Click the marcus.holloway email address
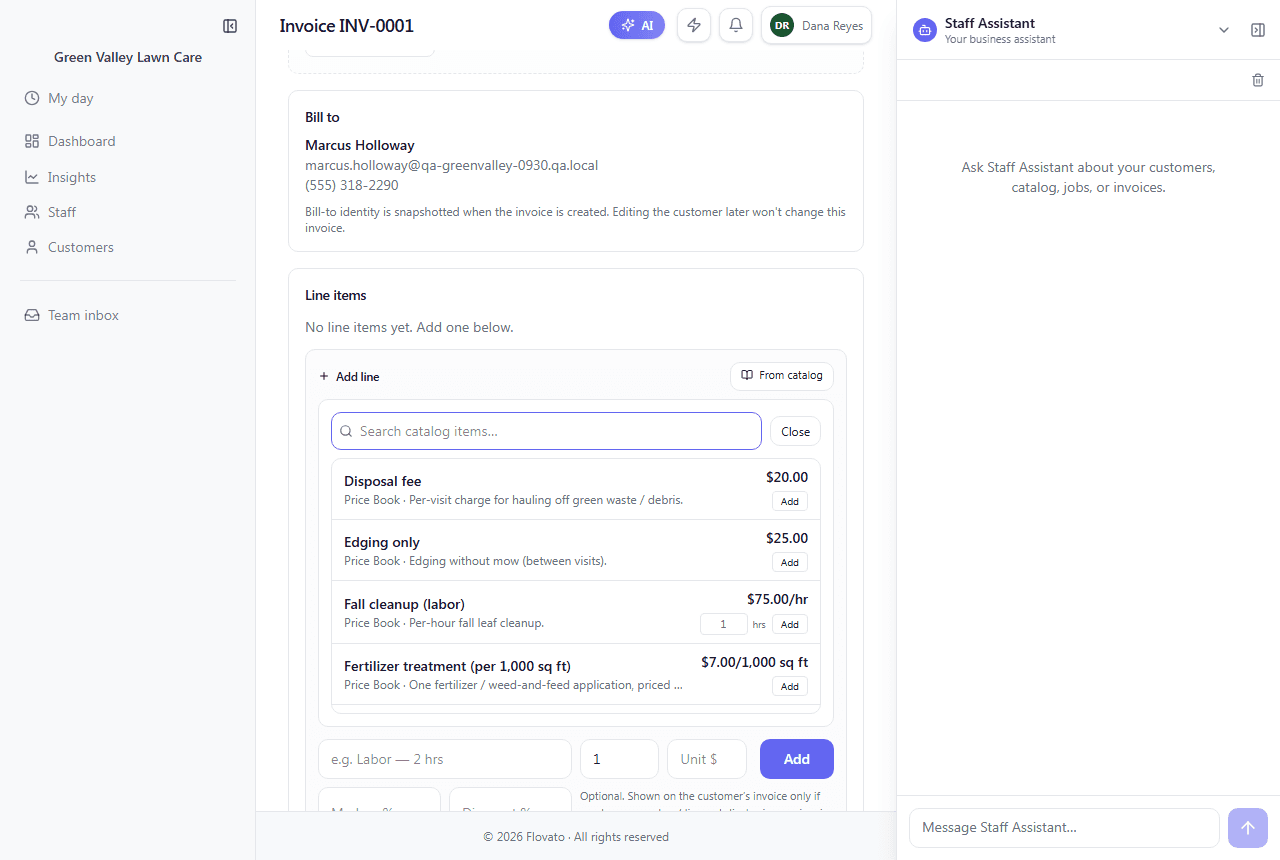The image size is (1280, 860). point(452,165)
